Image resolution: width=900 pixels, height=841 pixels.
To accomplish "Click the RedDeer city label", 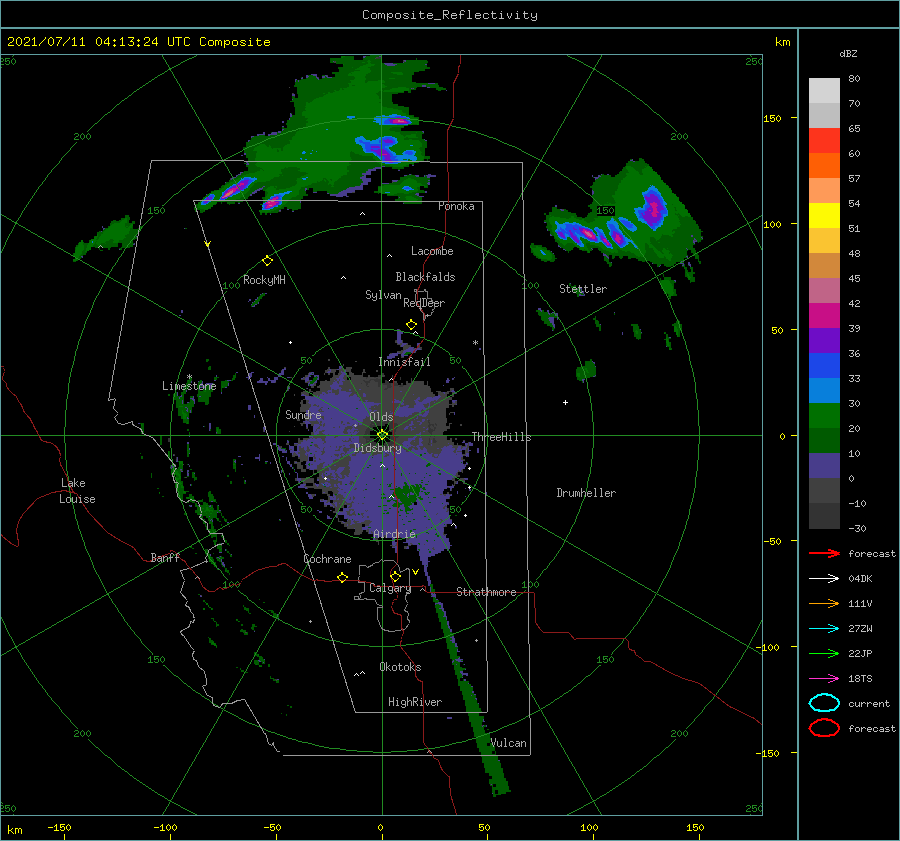I will coord(424,303).
